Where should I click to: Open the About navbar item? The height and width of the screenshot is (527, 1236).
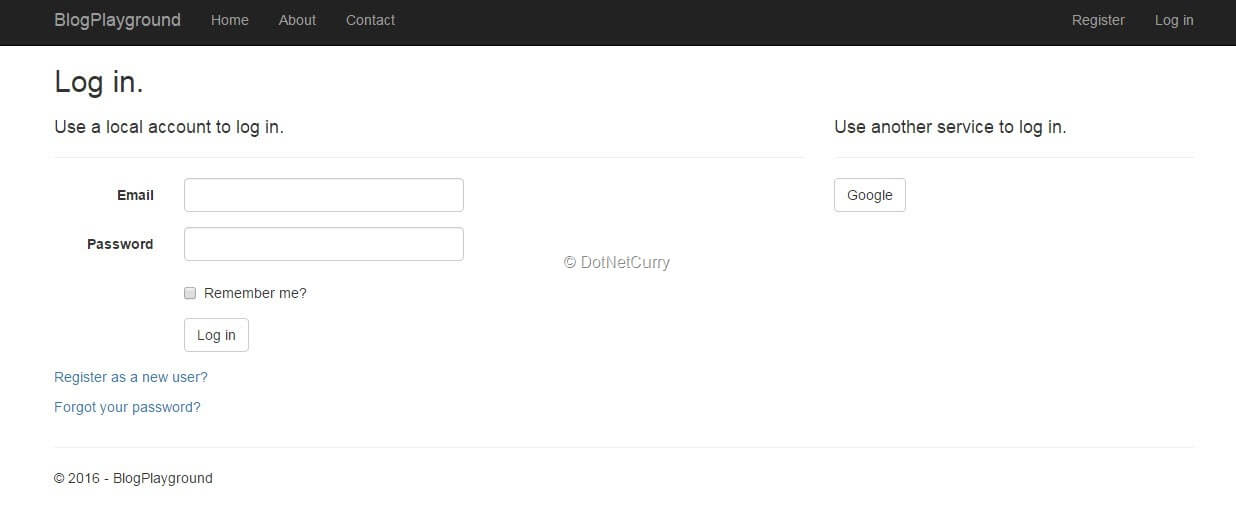tap(297, 20)
